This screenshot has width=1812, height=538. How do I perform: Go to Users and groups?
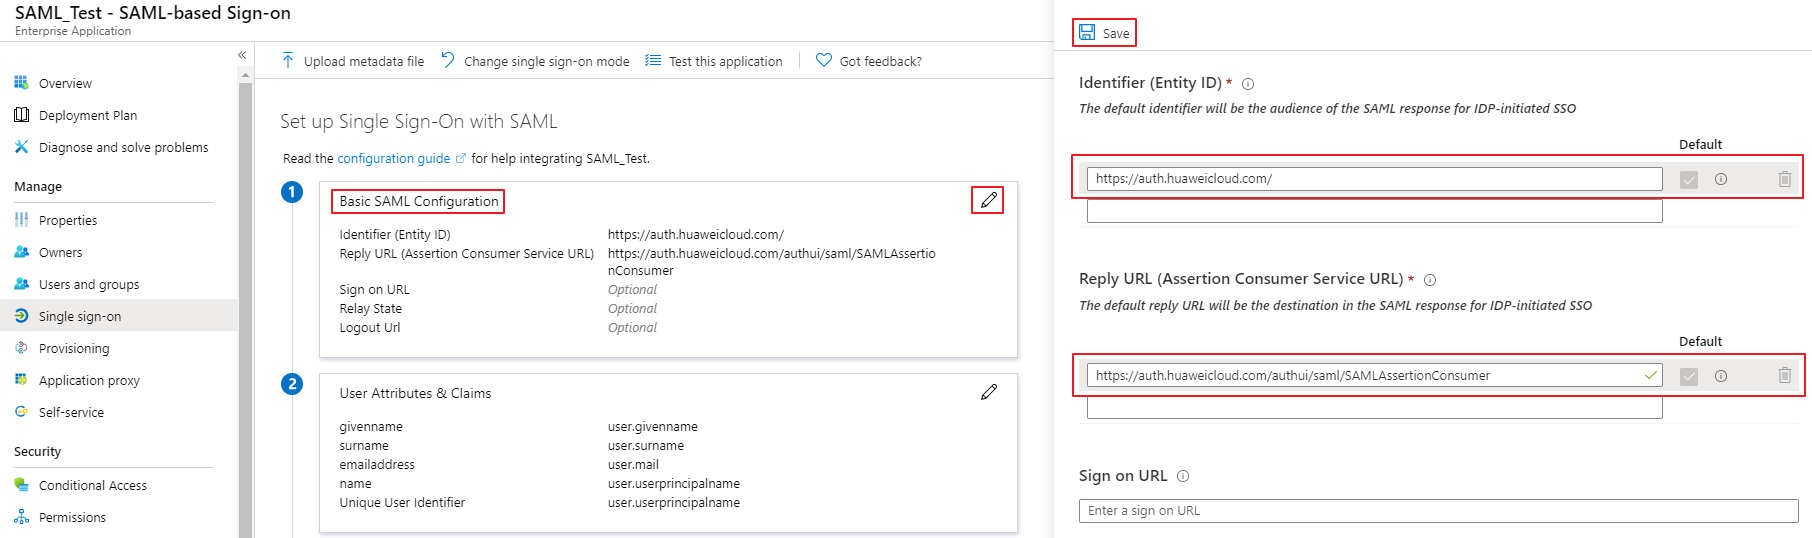tap(89, 284)
